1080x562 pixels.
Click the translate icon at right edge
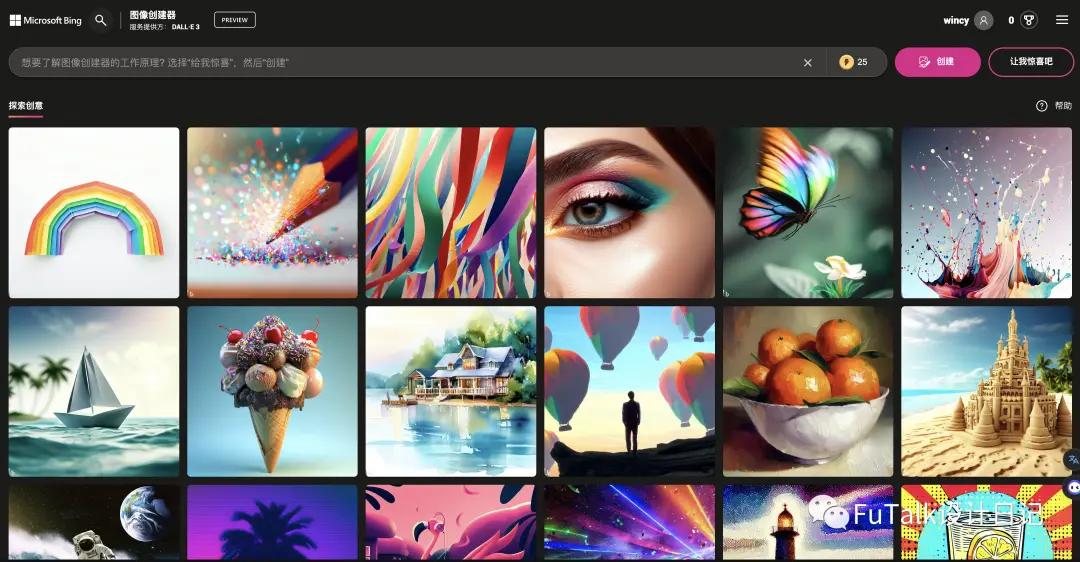coord(1072,459)
